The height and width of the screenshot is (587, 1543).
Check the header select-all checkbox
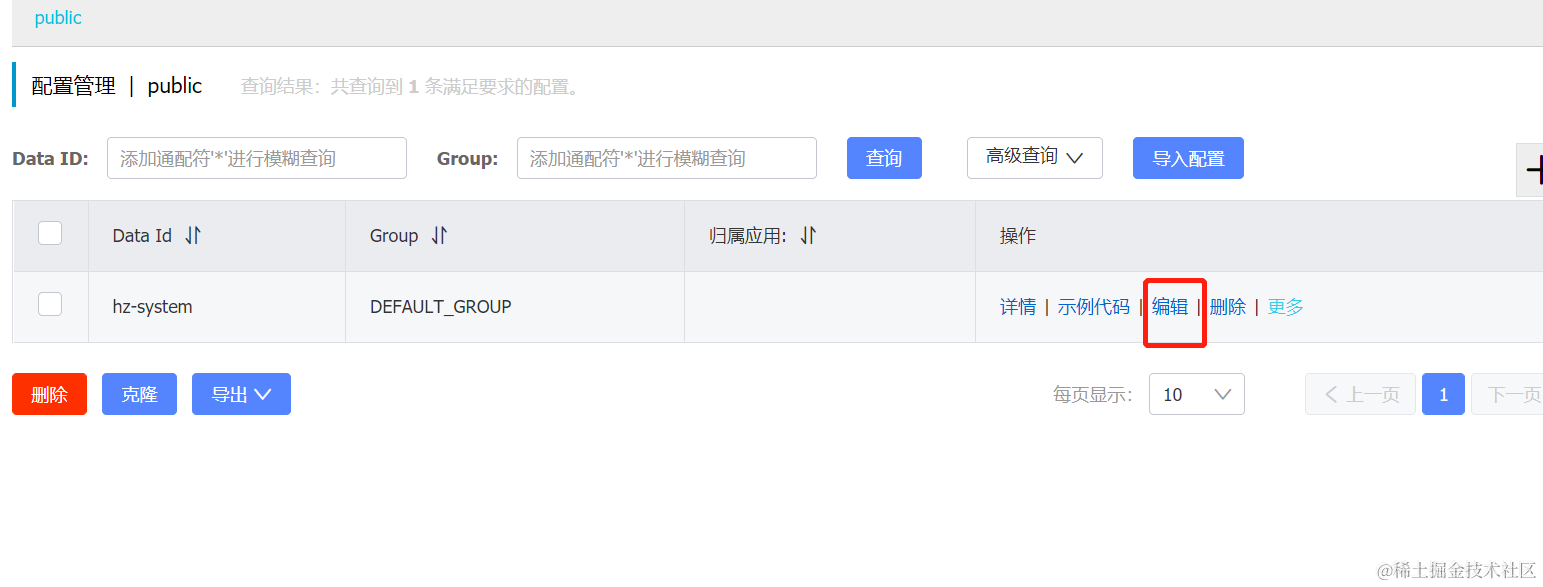[49, 232]
